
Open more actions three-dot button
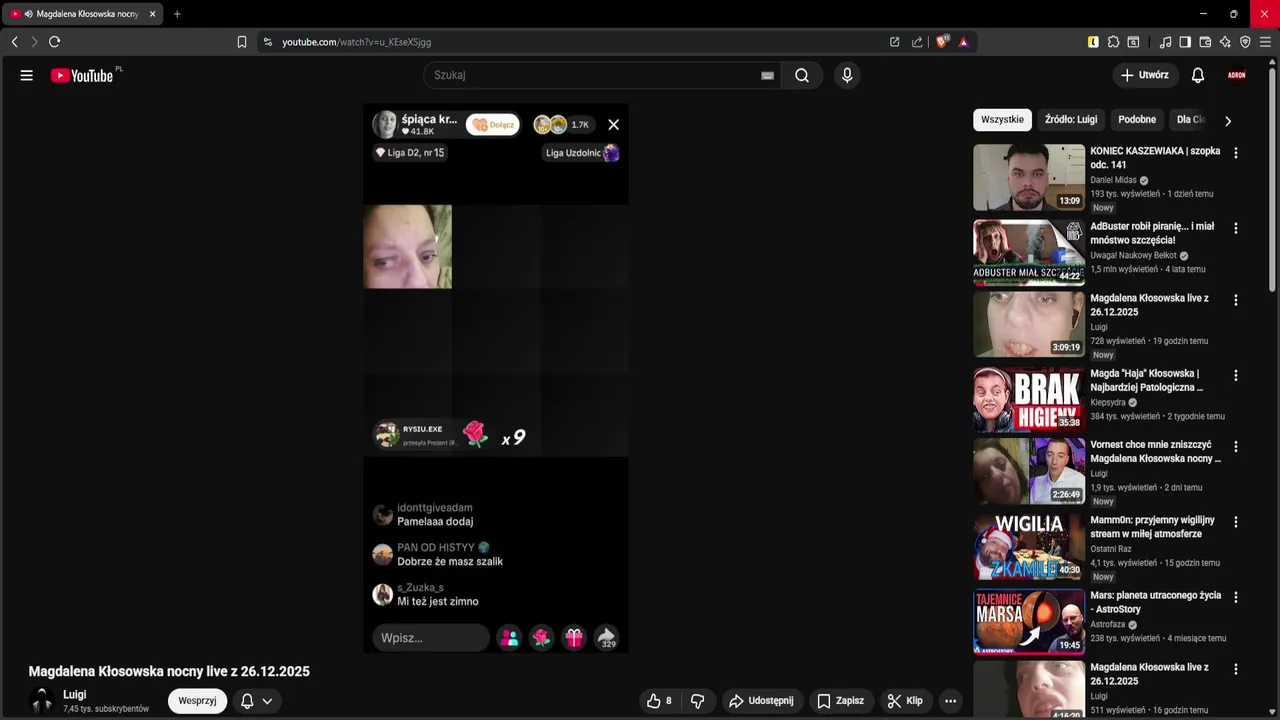click(951, 701)
